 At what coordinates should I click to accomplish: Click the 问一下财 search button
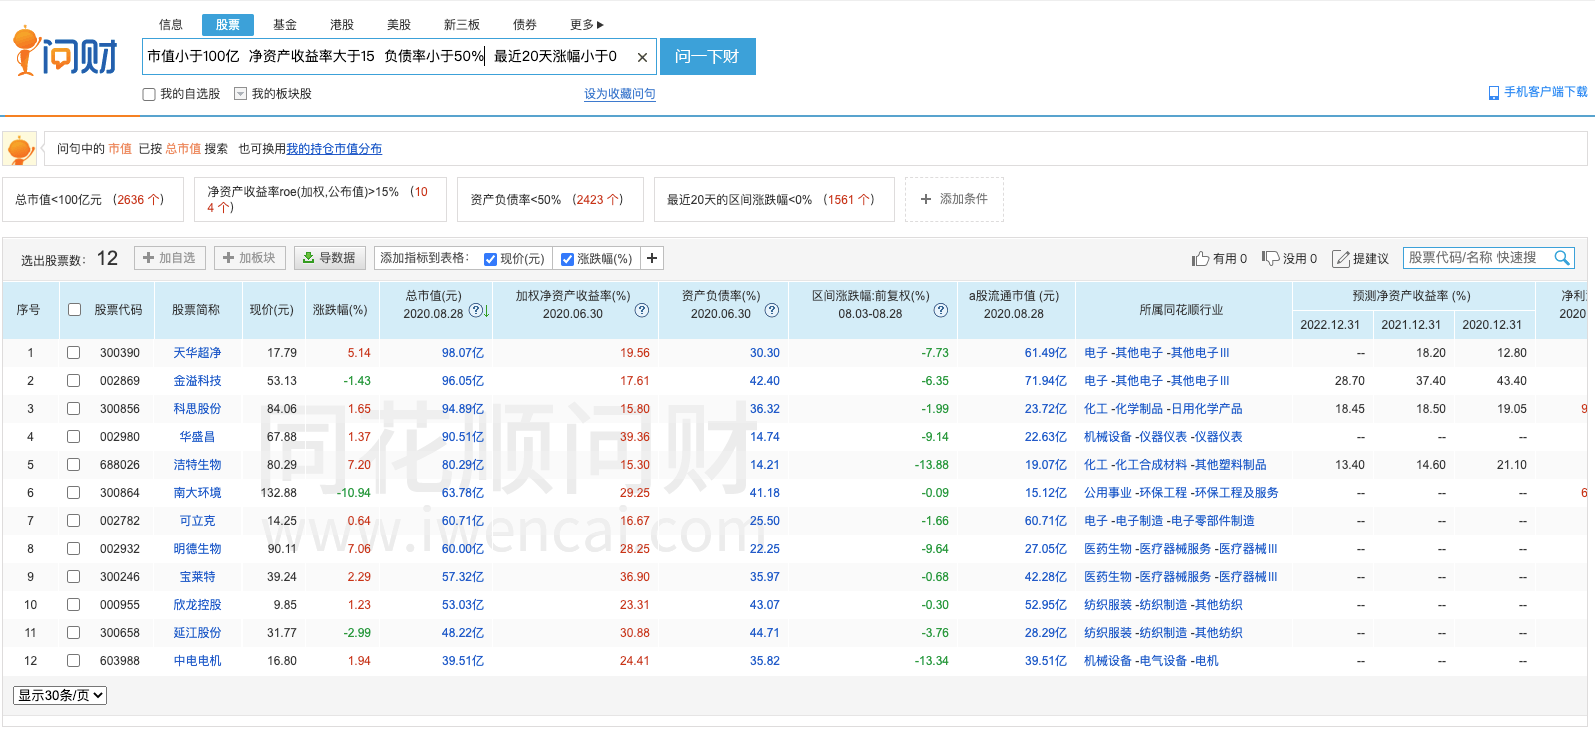pyautogui.click(x=708, y=57)
